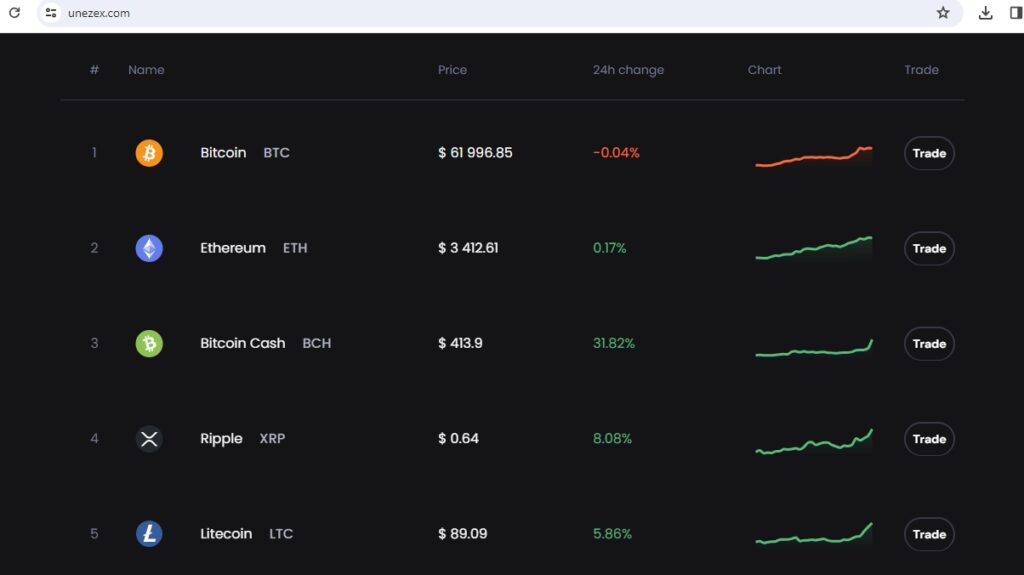
Task: Reload the page with the refresh icon
Action: pyautogui.click(x=14, y=12)
